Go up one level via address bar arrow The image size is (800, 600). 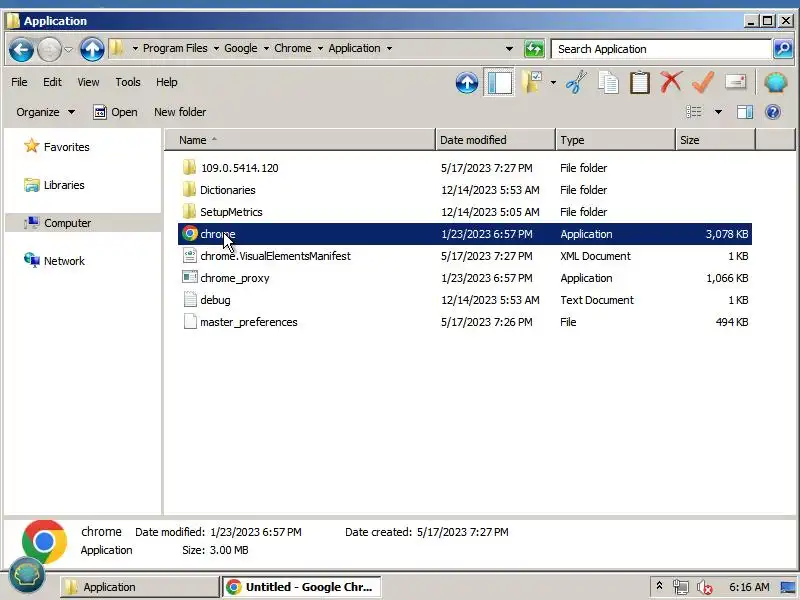[92, 49]
